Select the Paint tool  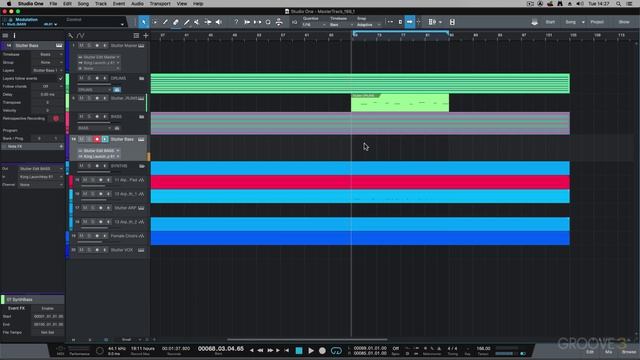(x=187, y=22)
